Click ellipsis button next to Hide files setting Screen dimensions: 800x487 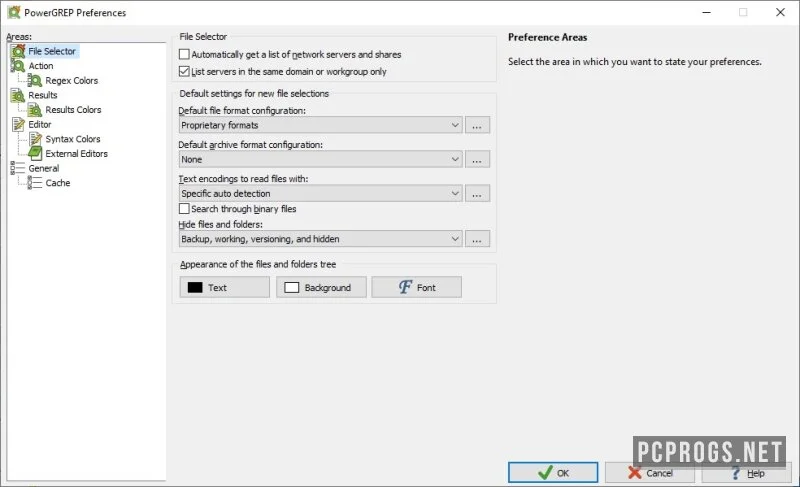coord(477,239)
